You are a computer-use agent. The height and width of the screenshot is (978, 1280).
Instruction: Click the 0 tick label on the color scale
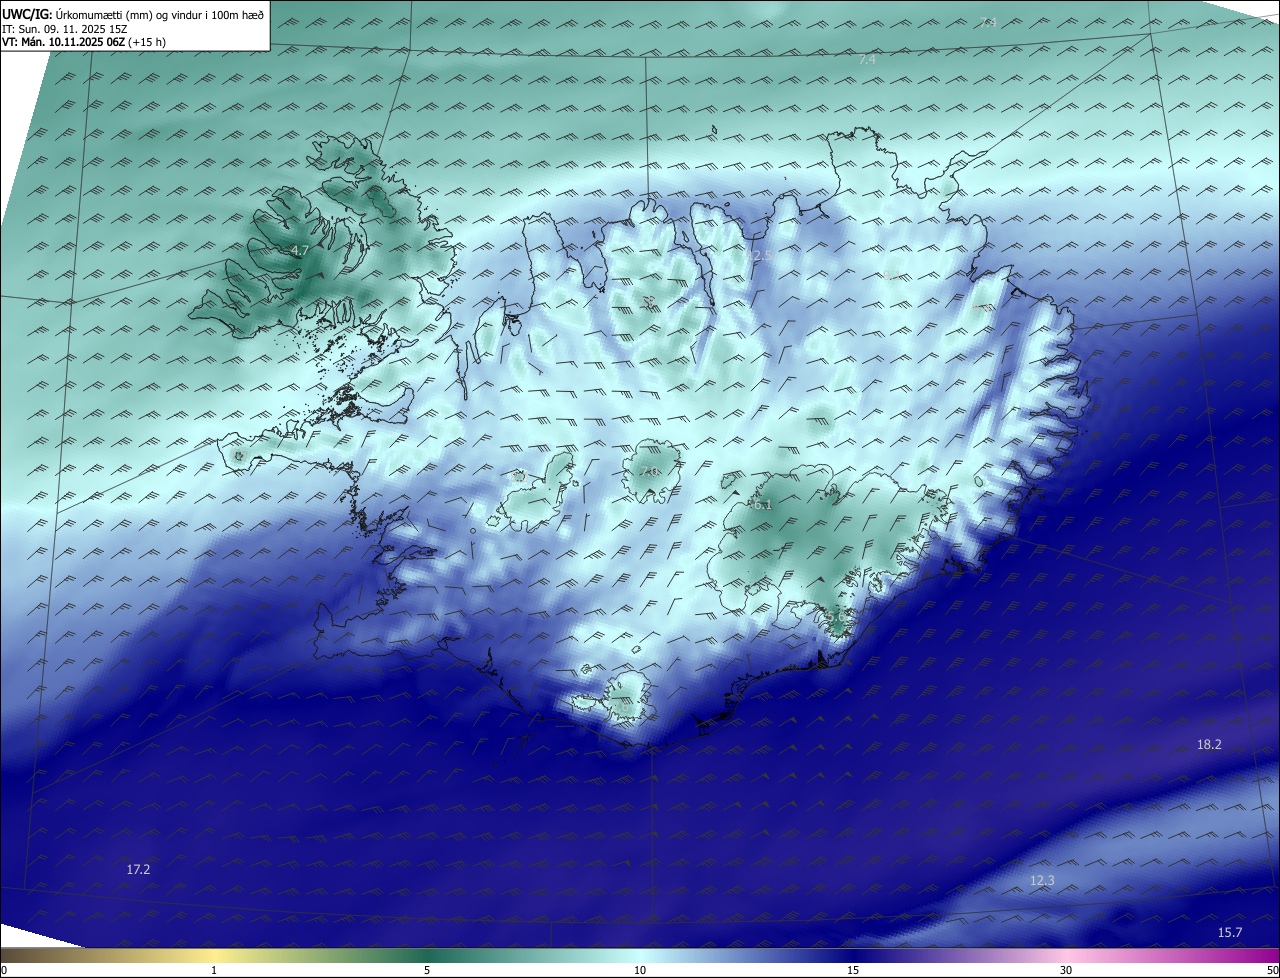[x=4, y=971]
